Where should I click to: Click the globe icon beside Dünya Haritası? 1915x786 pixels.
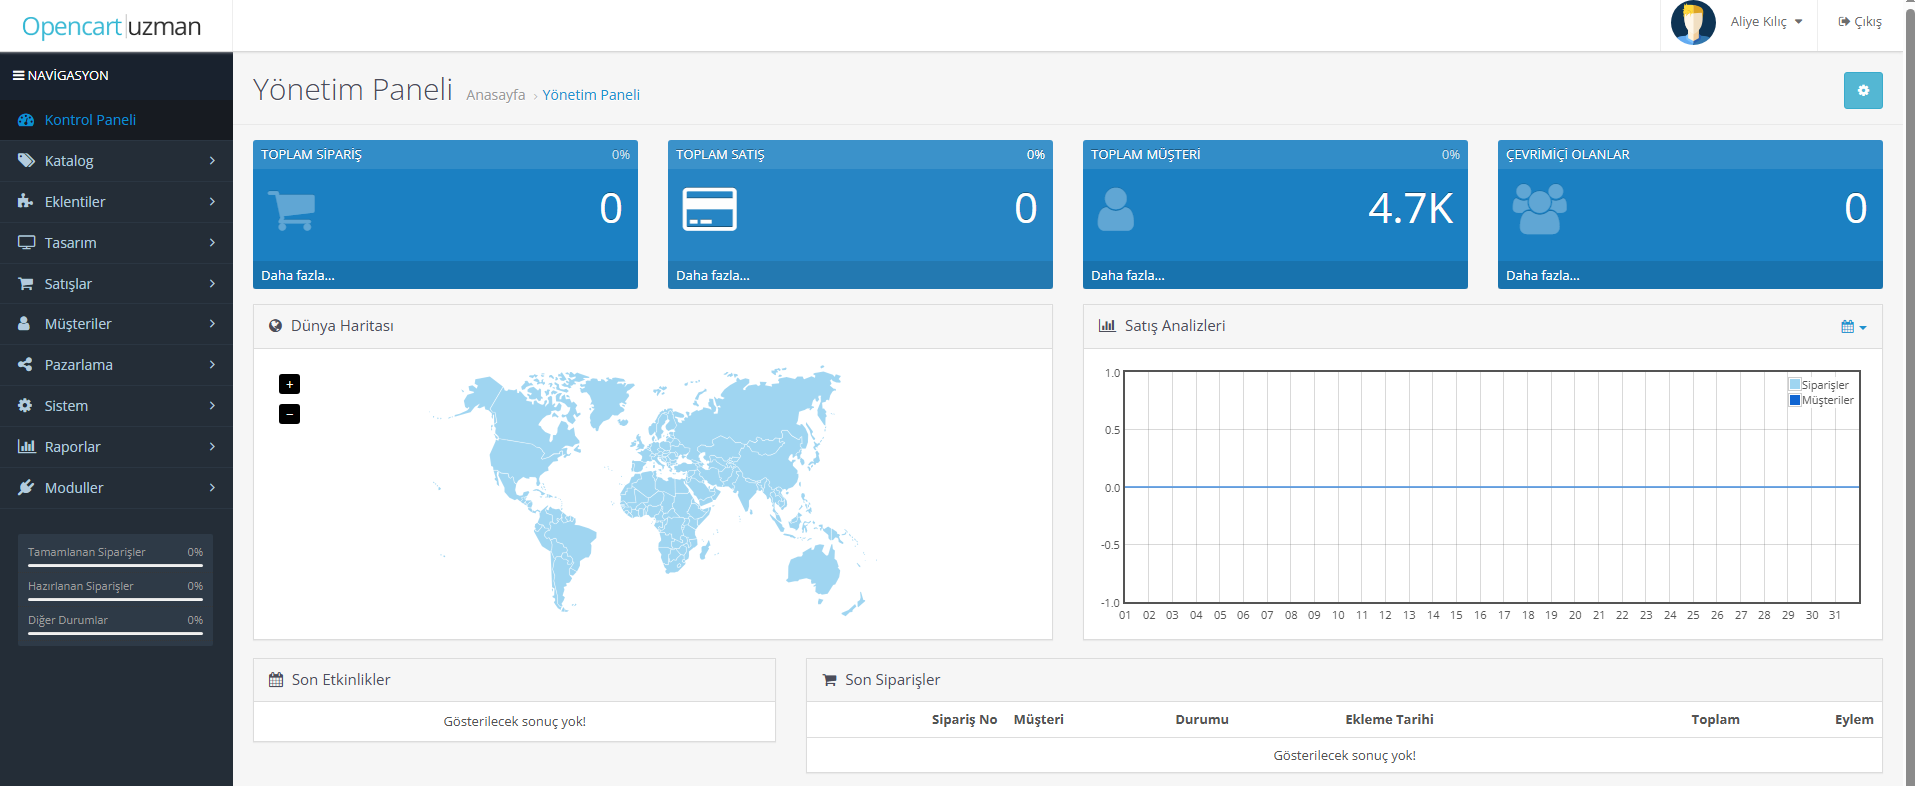point(276,326)
